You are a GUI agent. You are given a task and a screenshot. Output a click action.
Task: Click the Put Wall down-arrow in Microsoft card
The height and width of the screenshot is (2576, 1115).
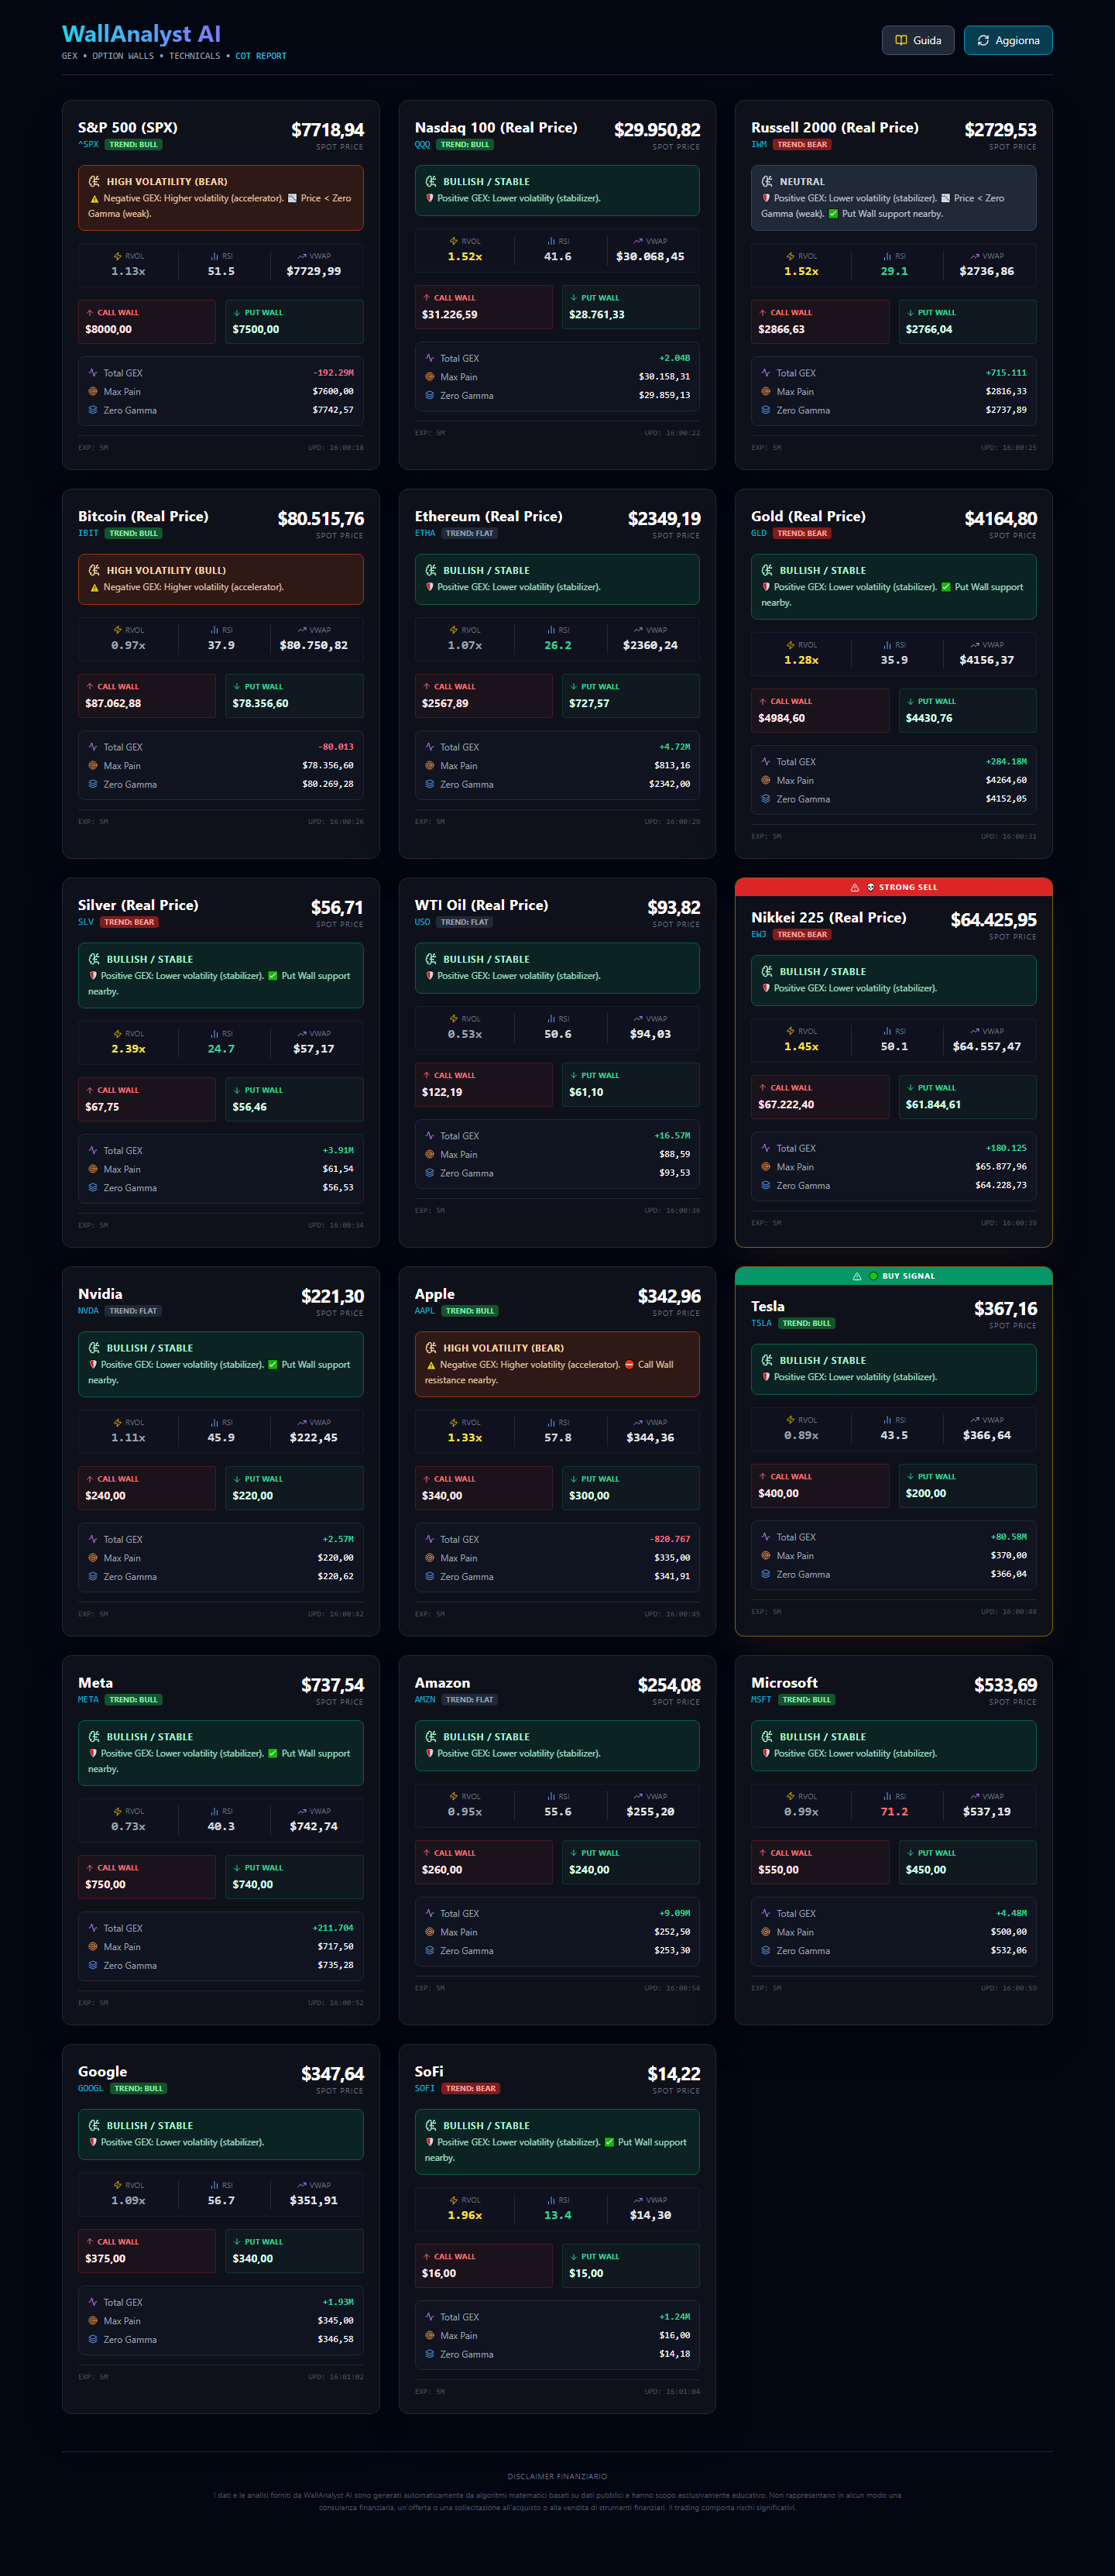click(910, 1853)
